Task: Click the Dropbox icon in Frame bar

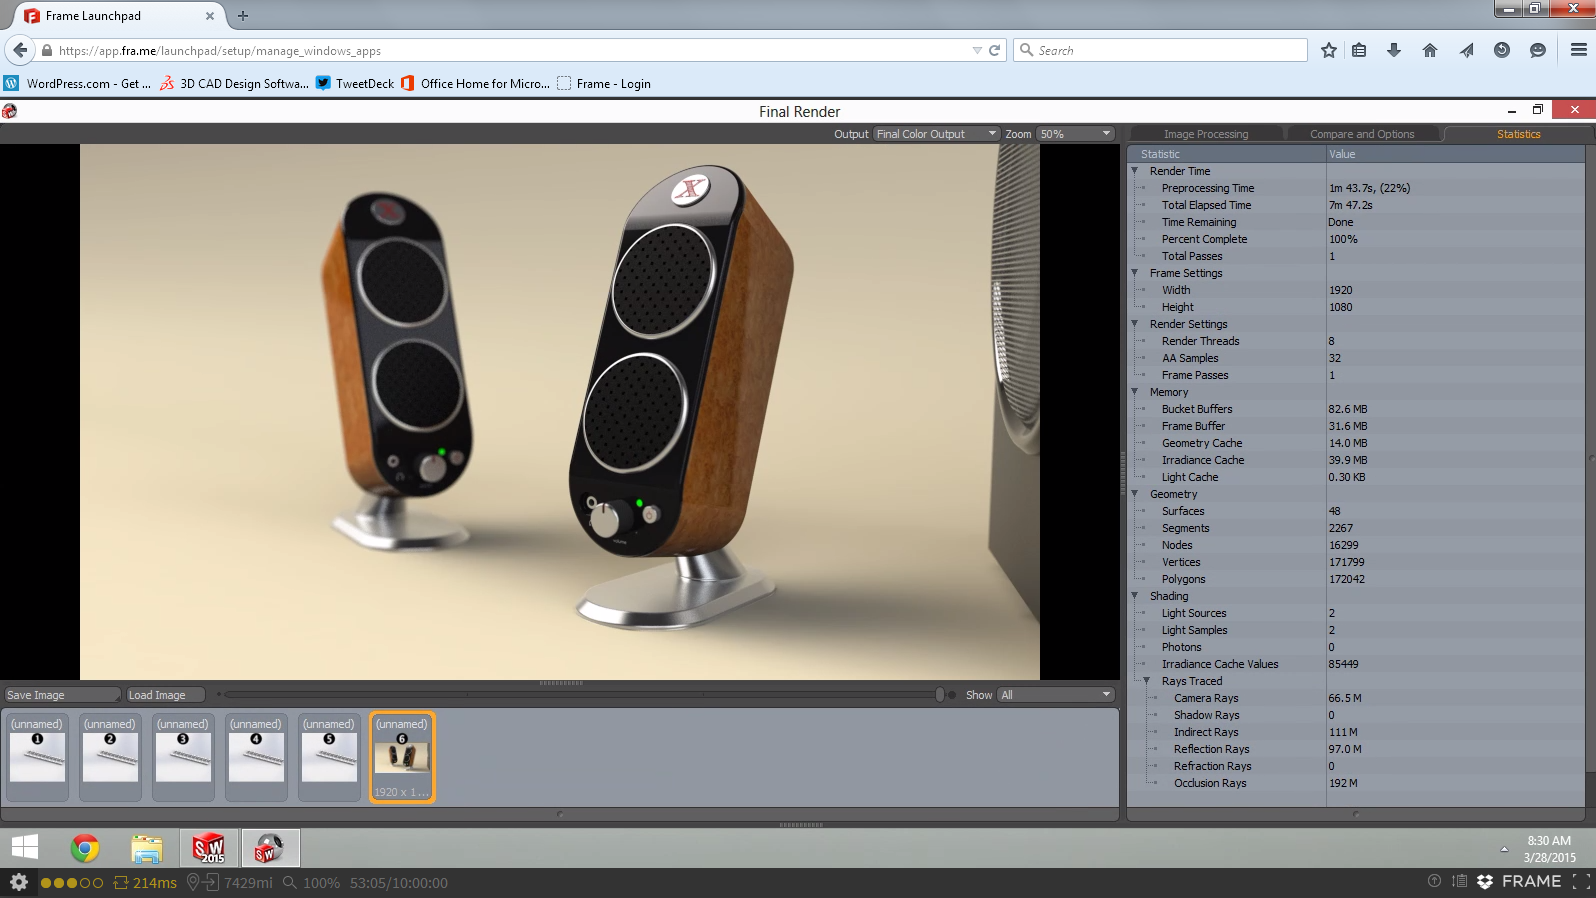Action: [x=1485, y=881]
